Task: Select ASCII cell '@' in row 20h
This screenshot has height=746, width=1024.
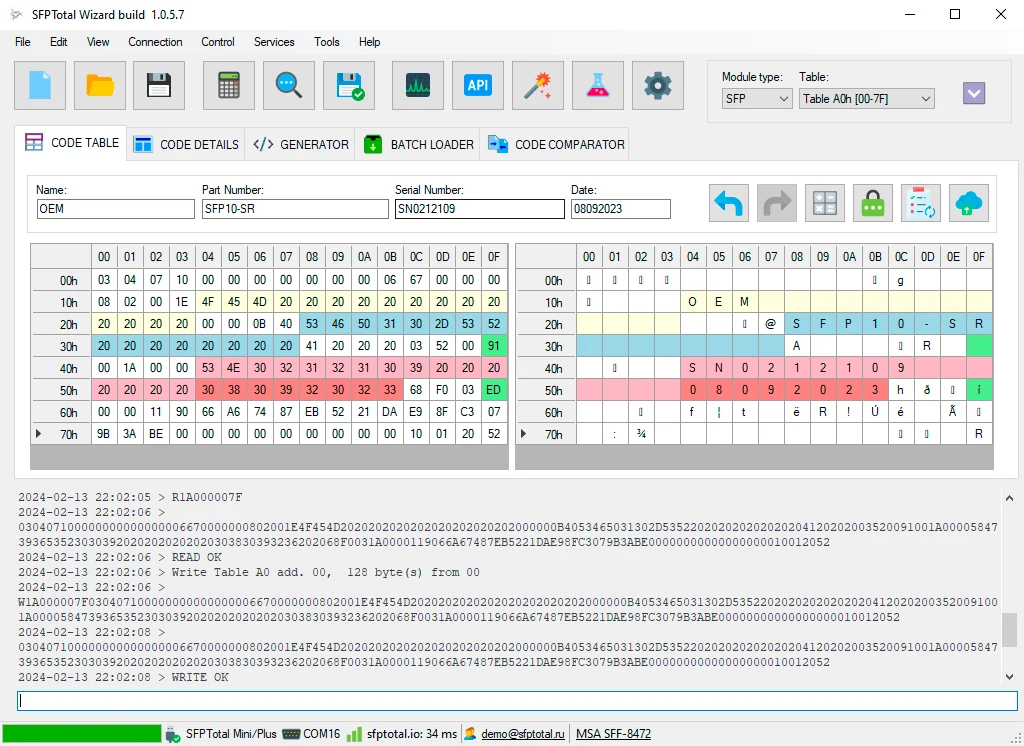Action: tap(771, 324)
